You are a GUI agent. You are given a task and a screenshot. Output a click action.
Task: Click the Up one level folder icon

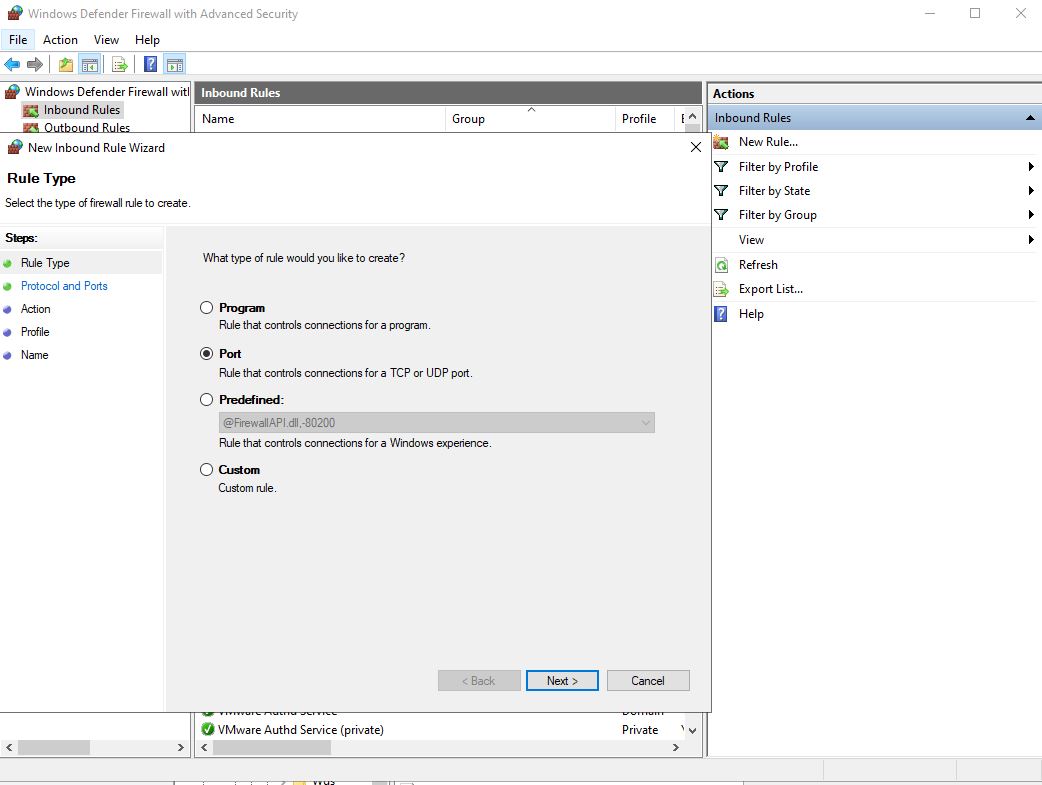click(66, 65)
